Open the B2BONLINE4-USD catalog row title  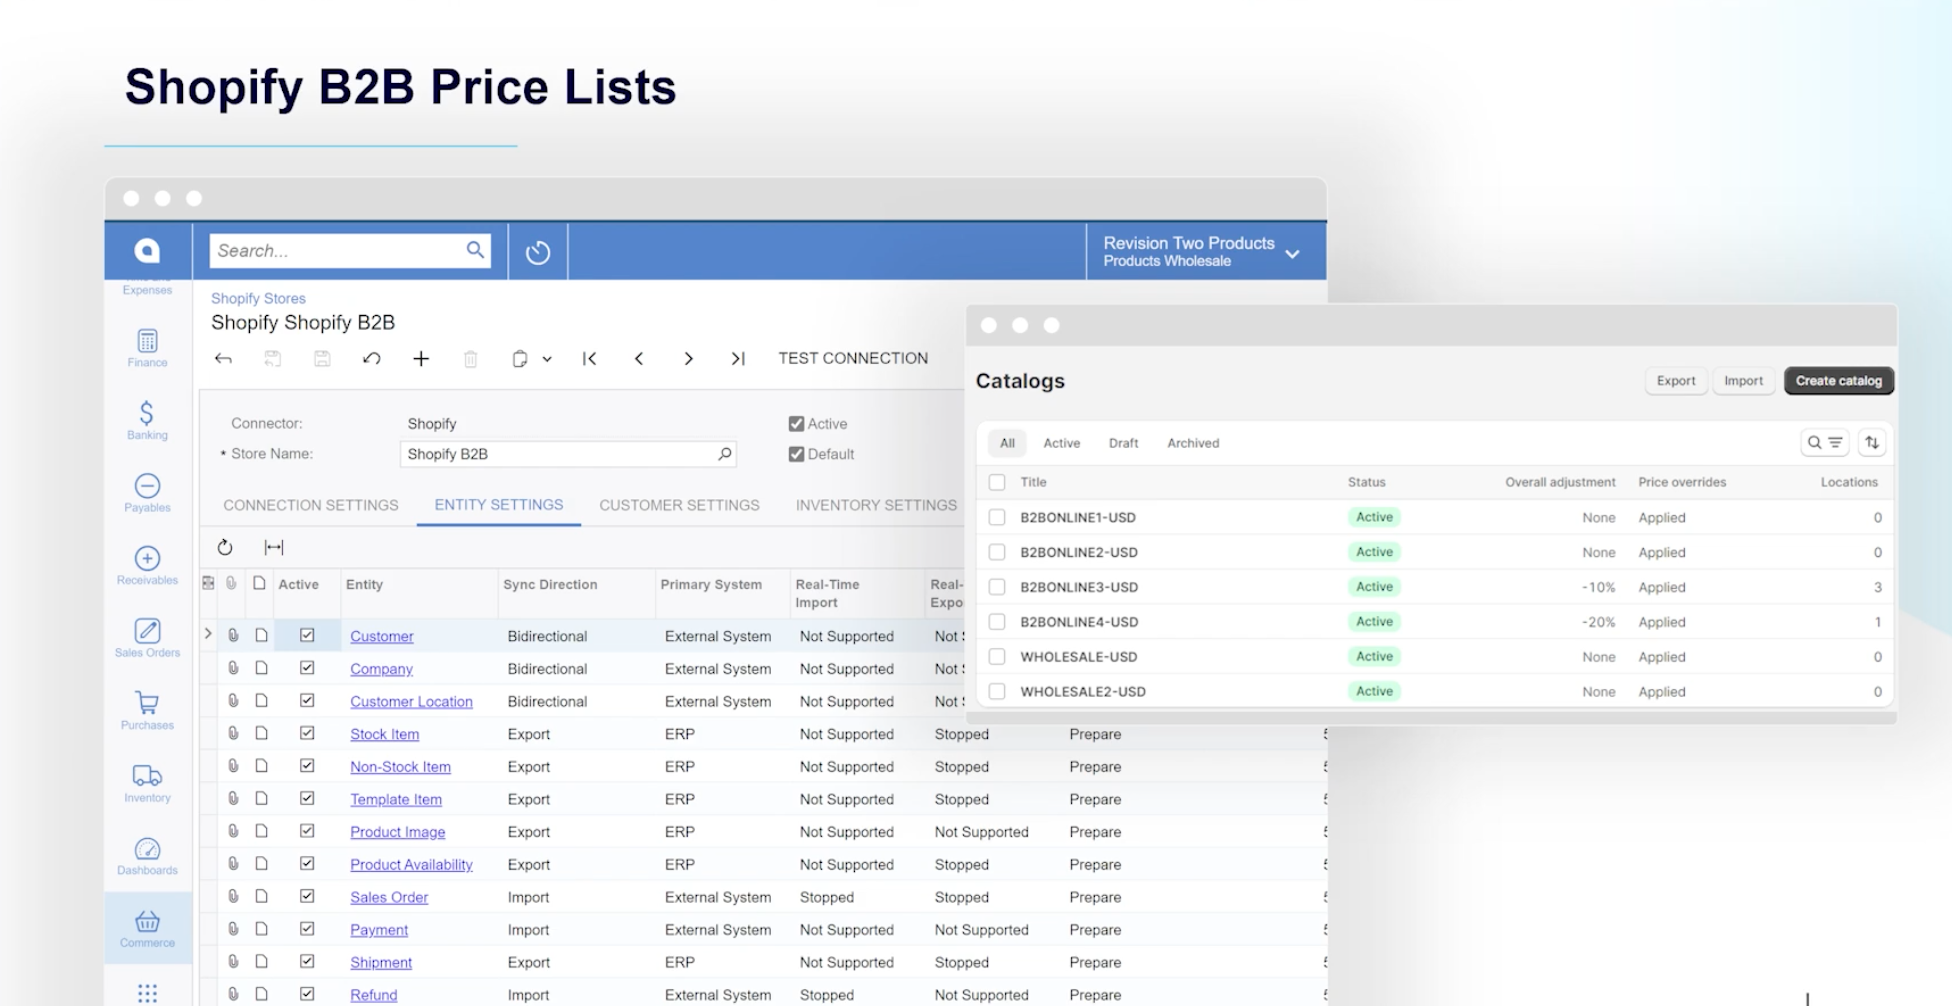[x=1079, y=622]
